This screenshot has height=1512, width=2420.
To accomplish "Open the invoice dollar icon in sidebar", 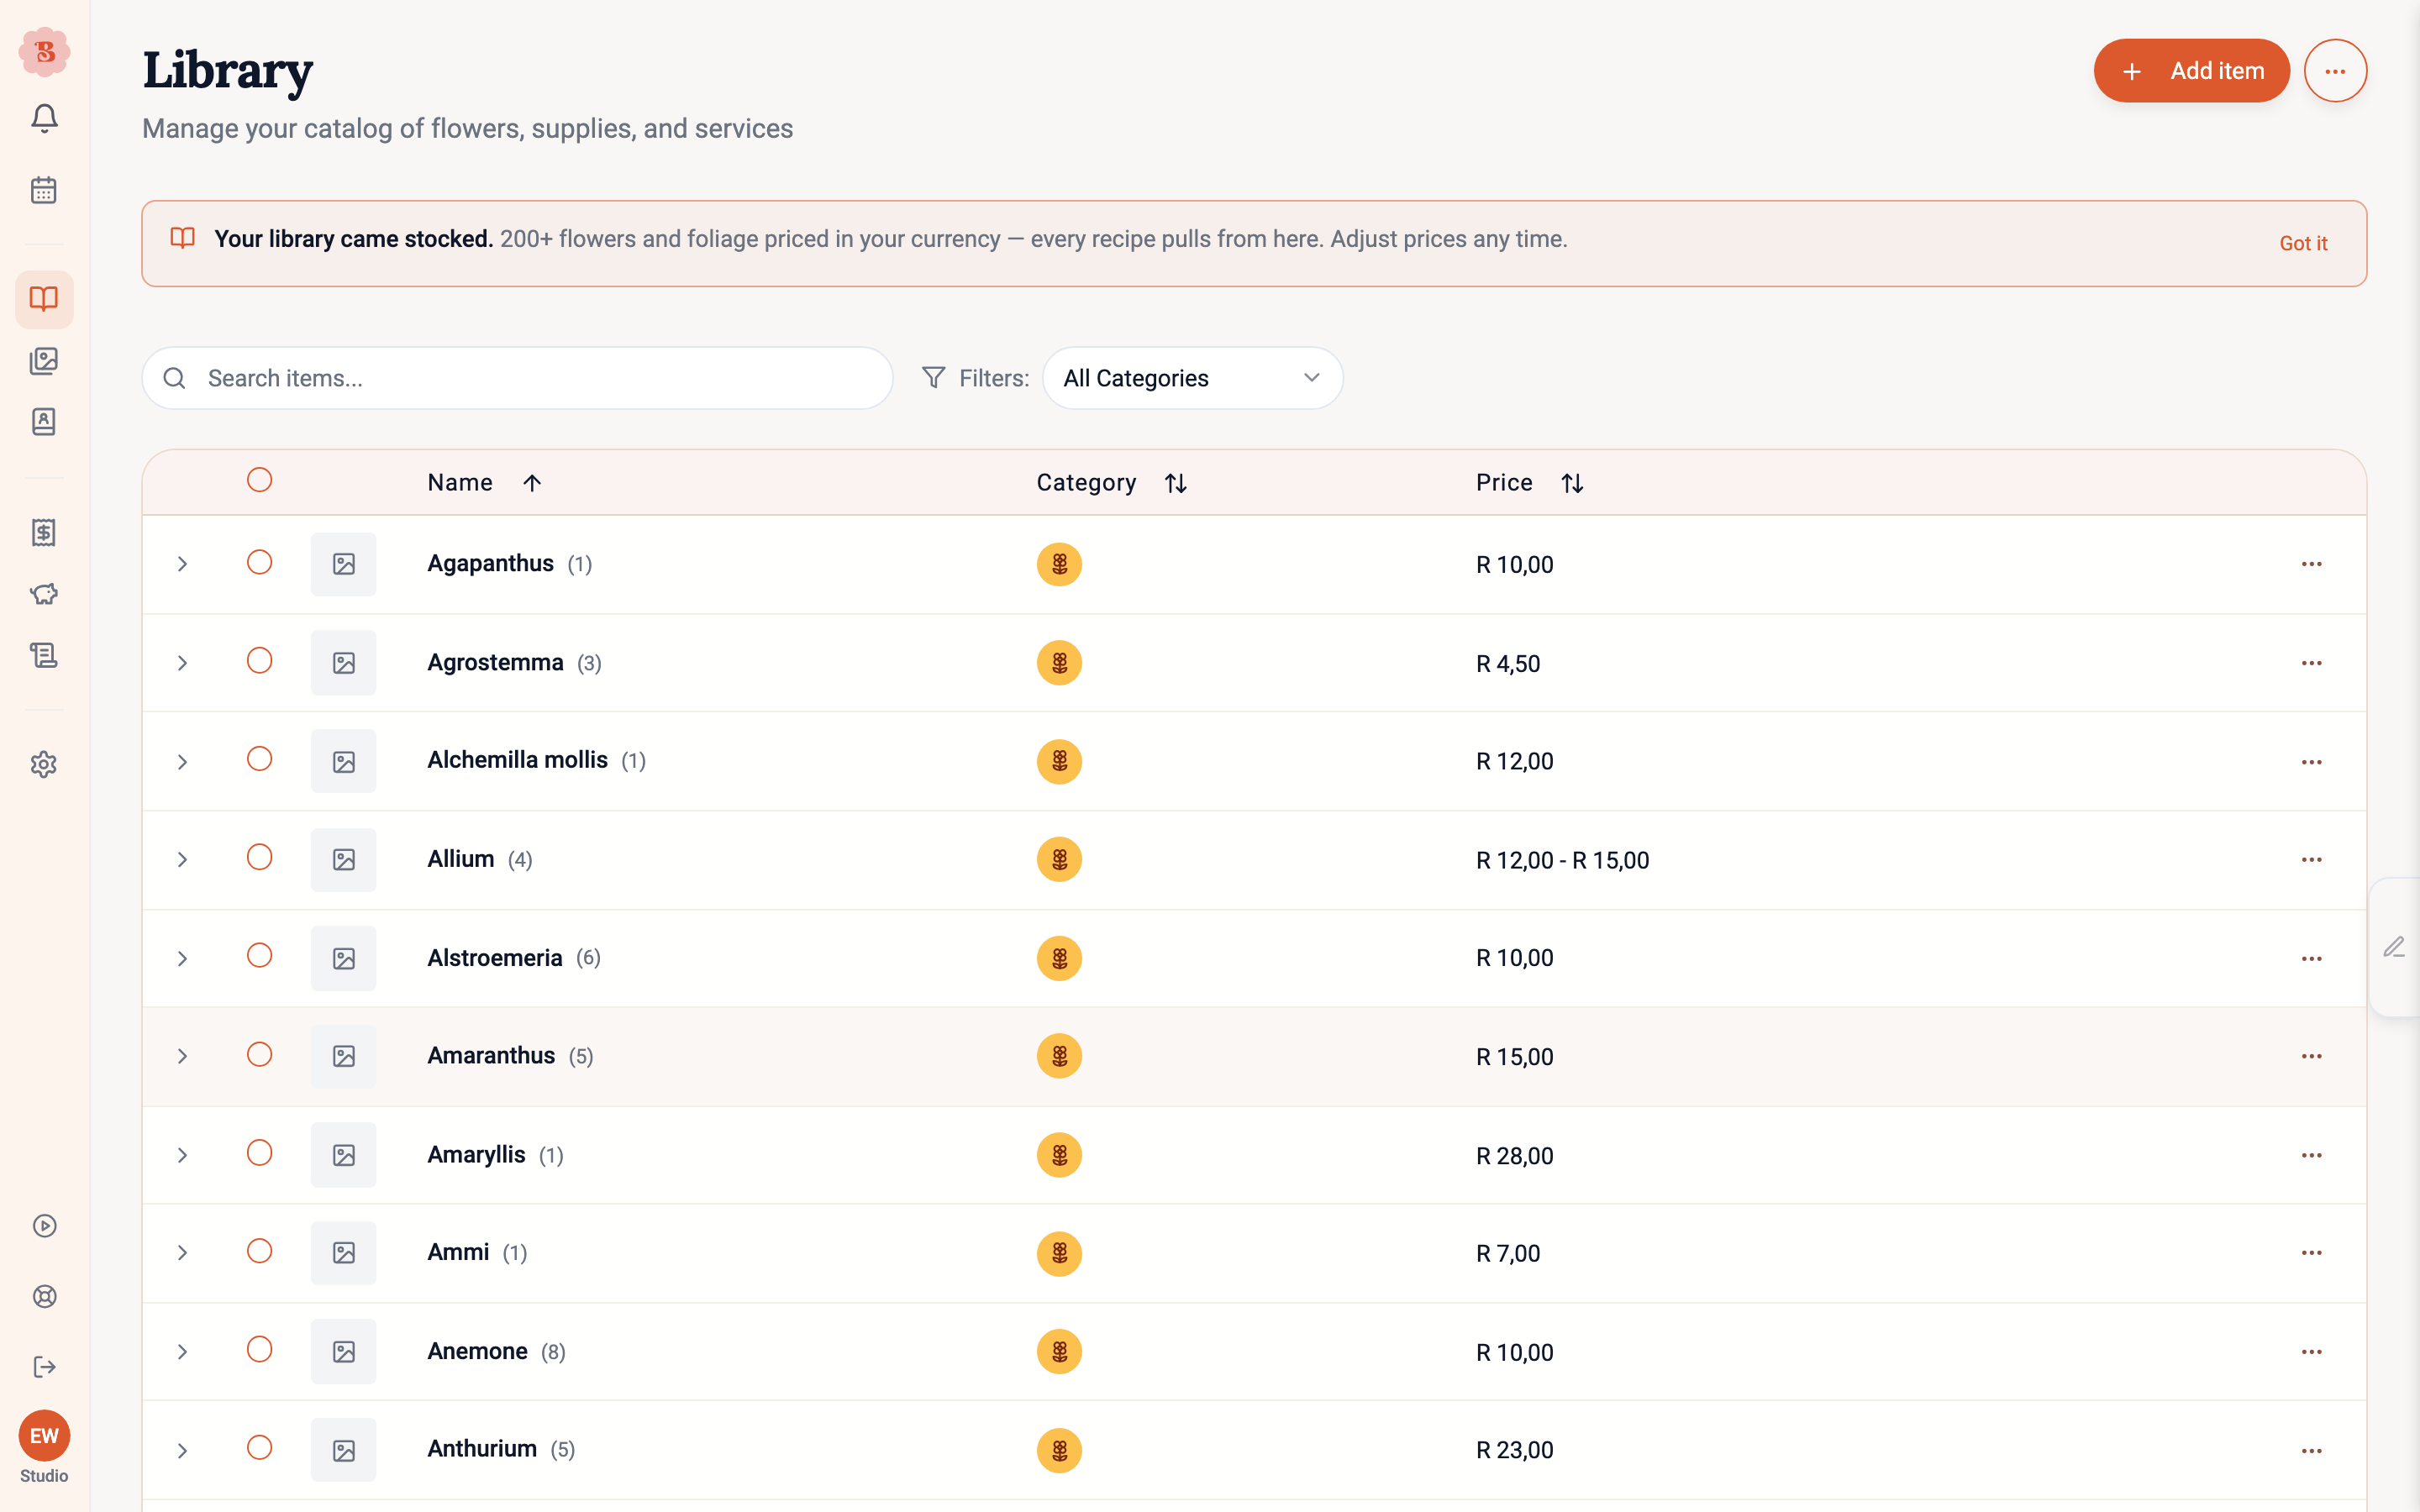I will 44,532.
